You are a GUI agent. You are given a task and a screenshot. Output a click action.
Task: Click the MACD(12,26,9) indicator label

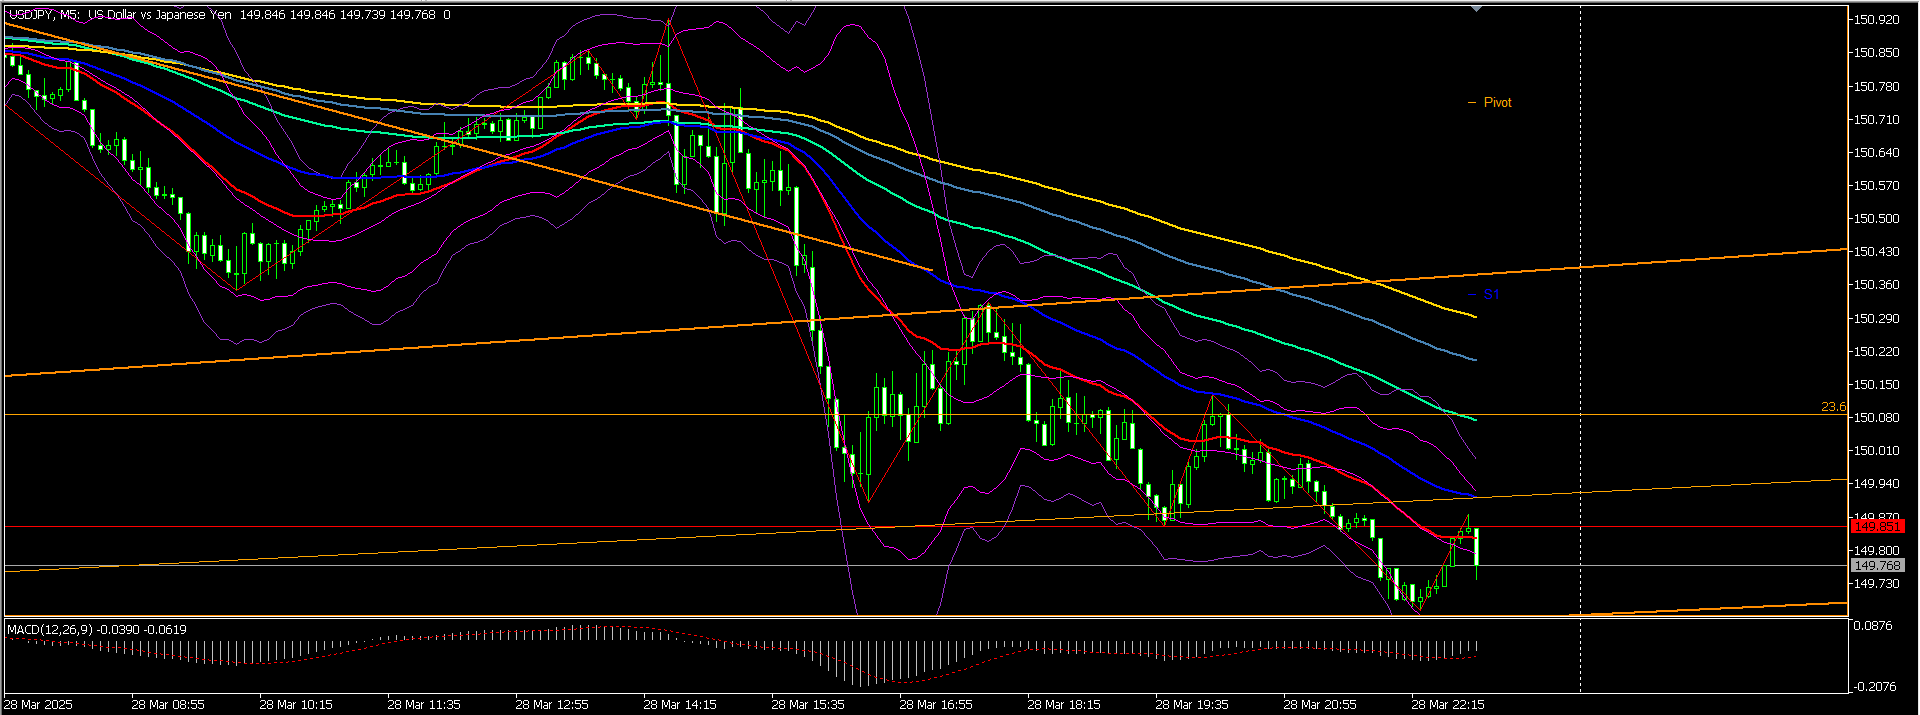[50, 629]
